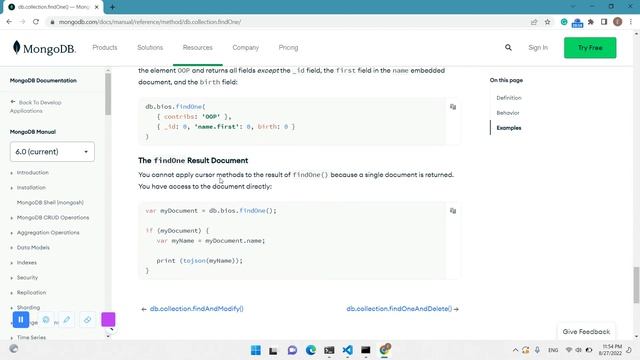Open the Products menu
The width and height of the screenshot is (640, 360).
click(104, 48)
